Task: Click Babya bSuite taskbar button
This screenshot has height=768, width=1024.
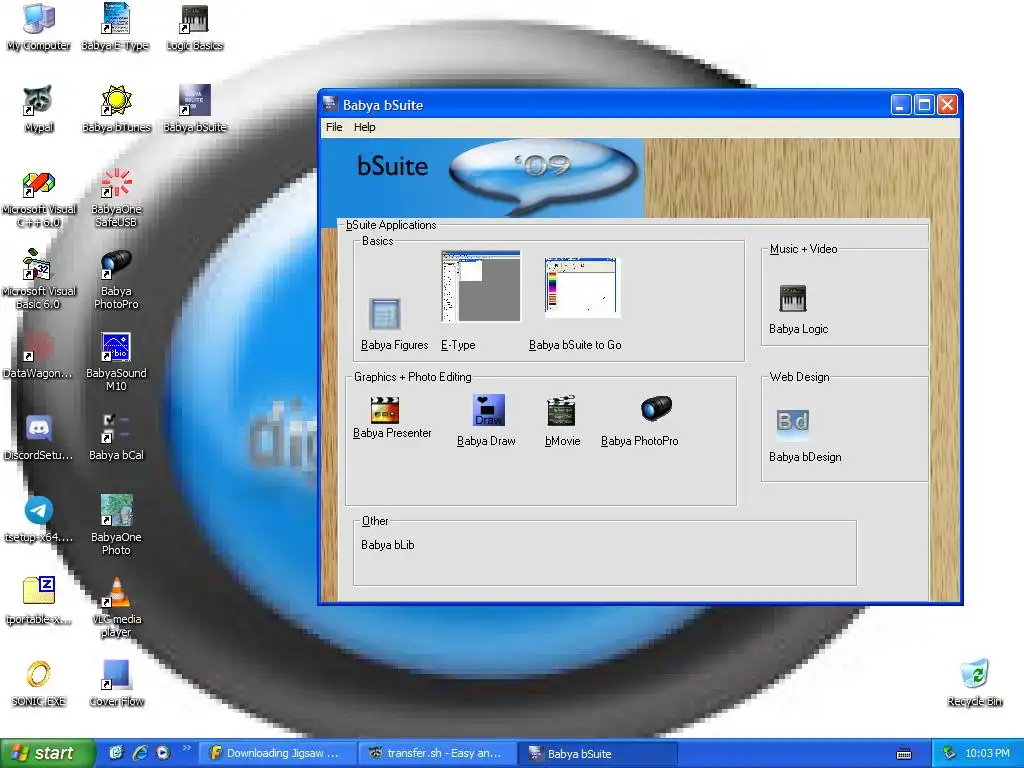Action: coord(598,753)
